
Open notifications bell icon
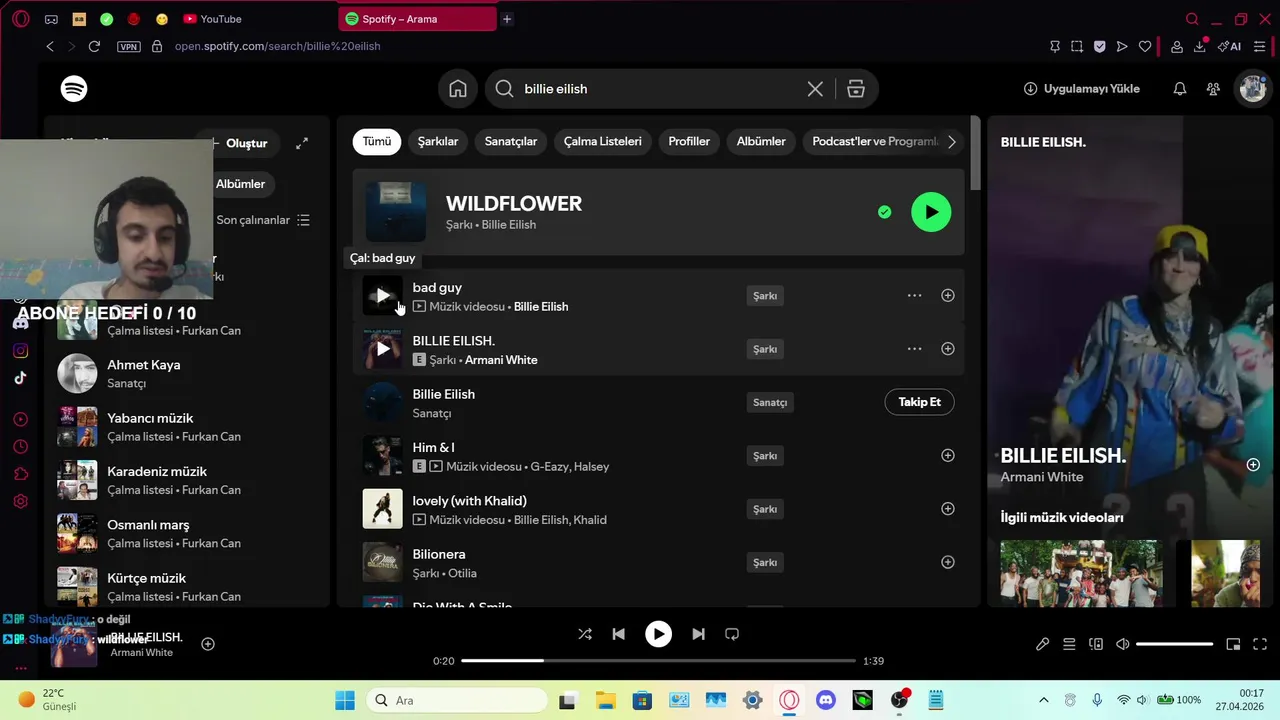pos(1180,89)
